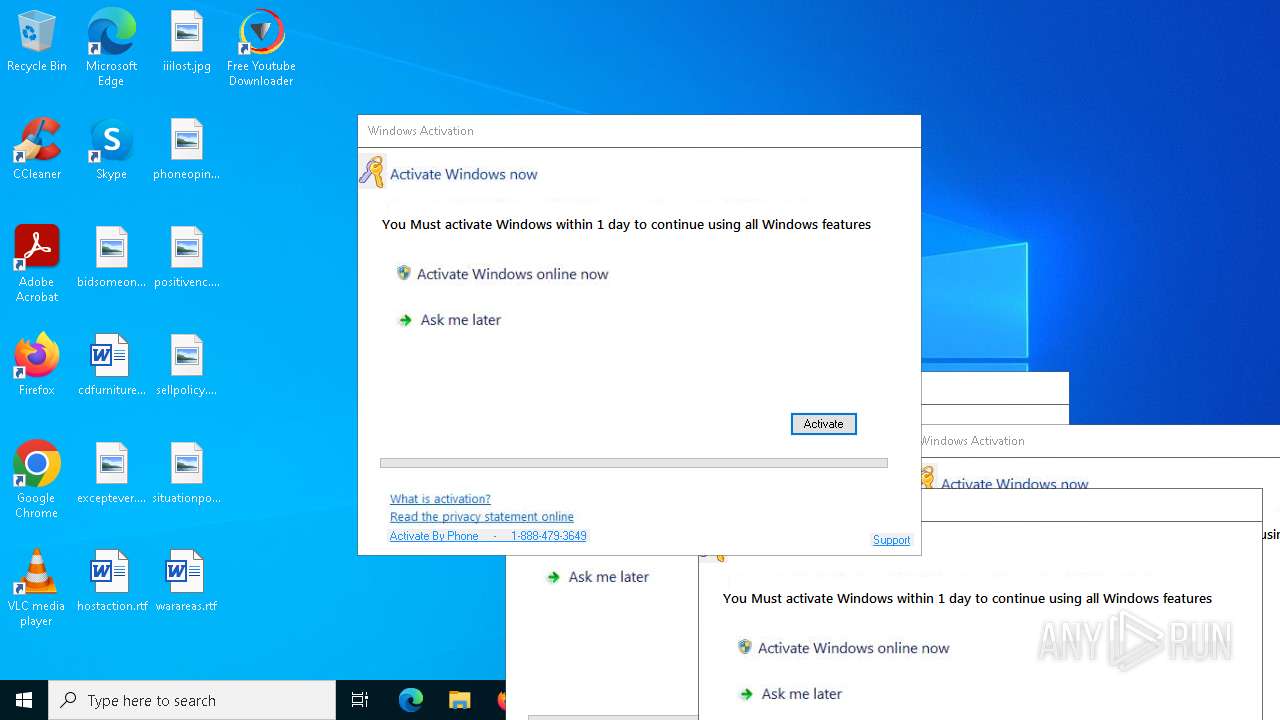
Task: Select hostaction.rtf document
Action: (111, 582)
